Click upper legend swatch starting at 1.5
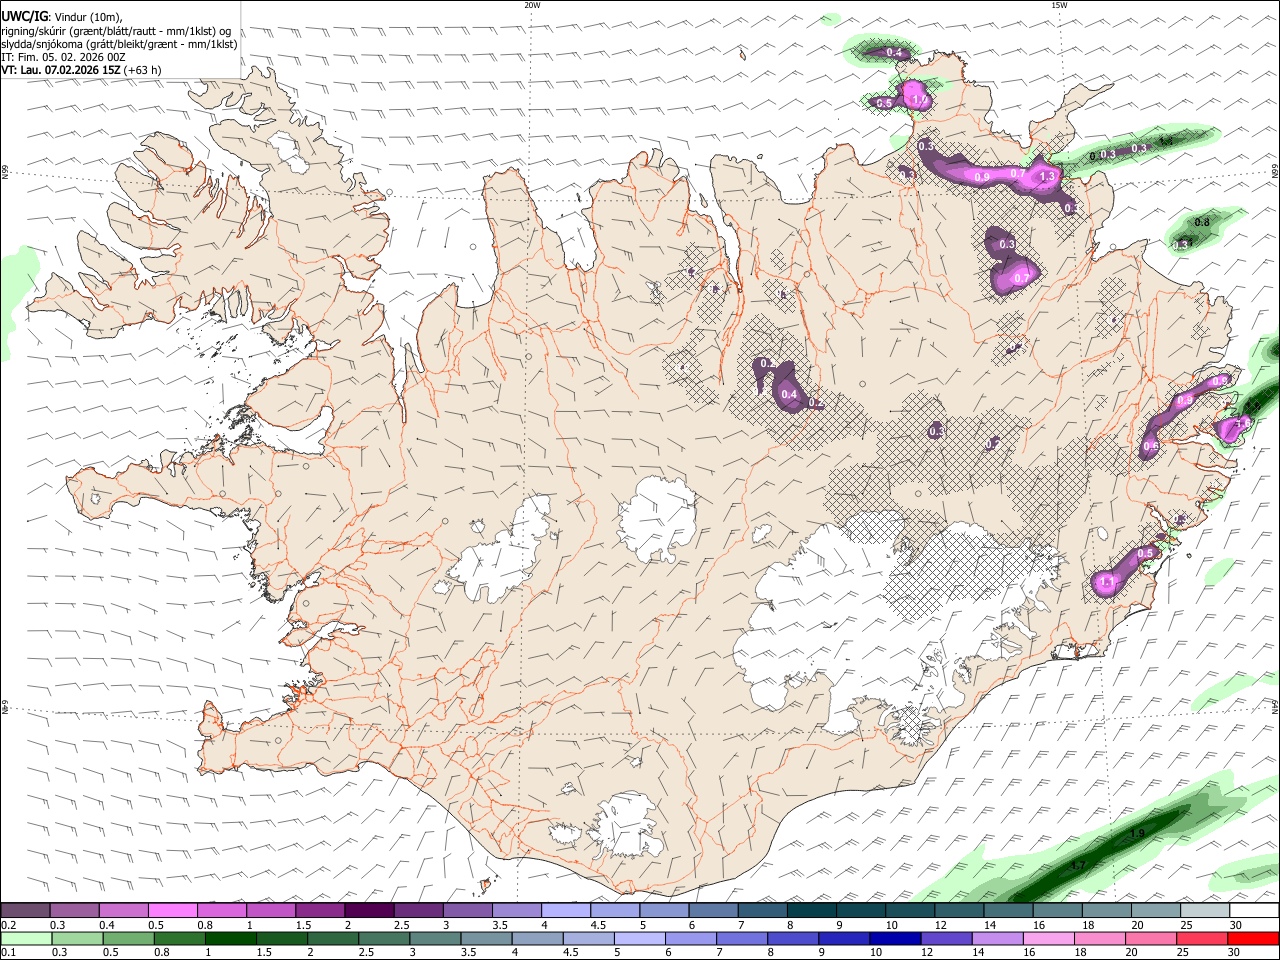 pos(320,910)
